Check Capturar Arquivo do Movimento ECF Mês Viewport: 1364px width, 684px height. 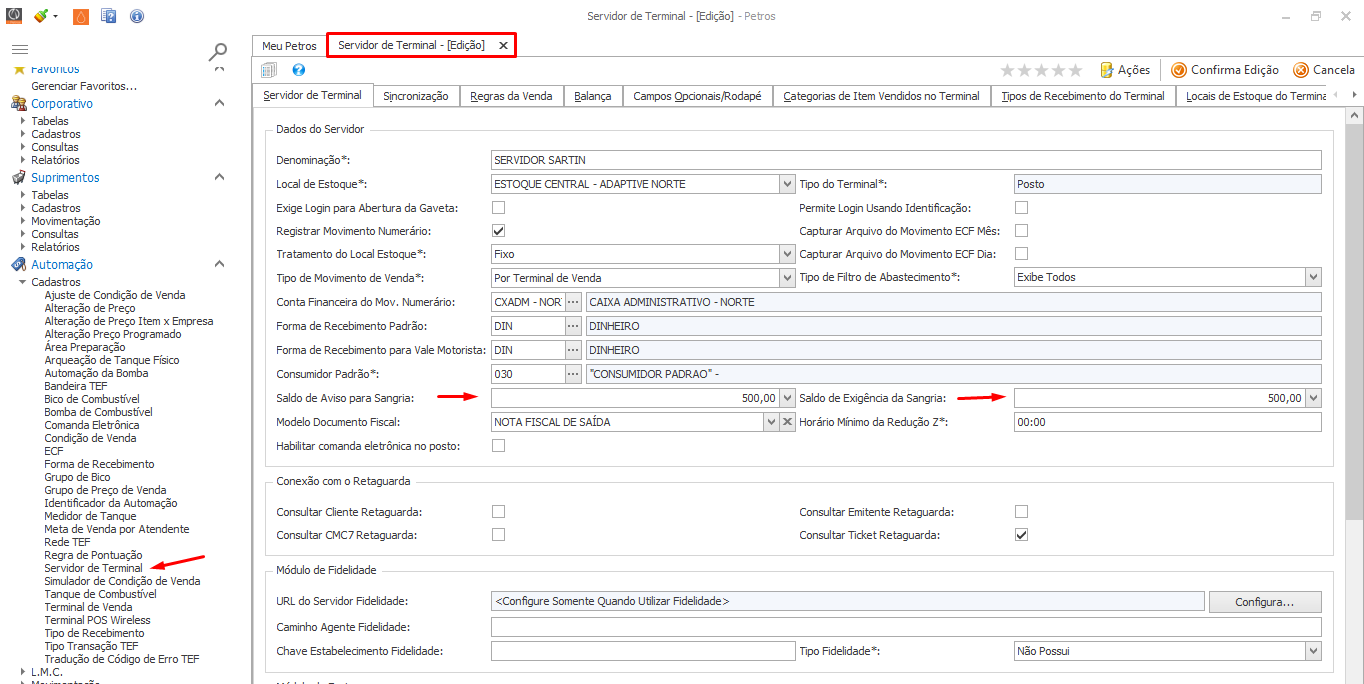coord(1021,231)
